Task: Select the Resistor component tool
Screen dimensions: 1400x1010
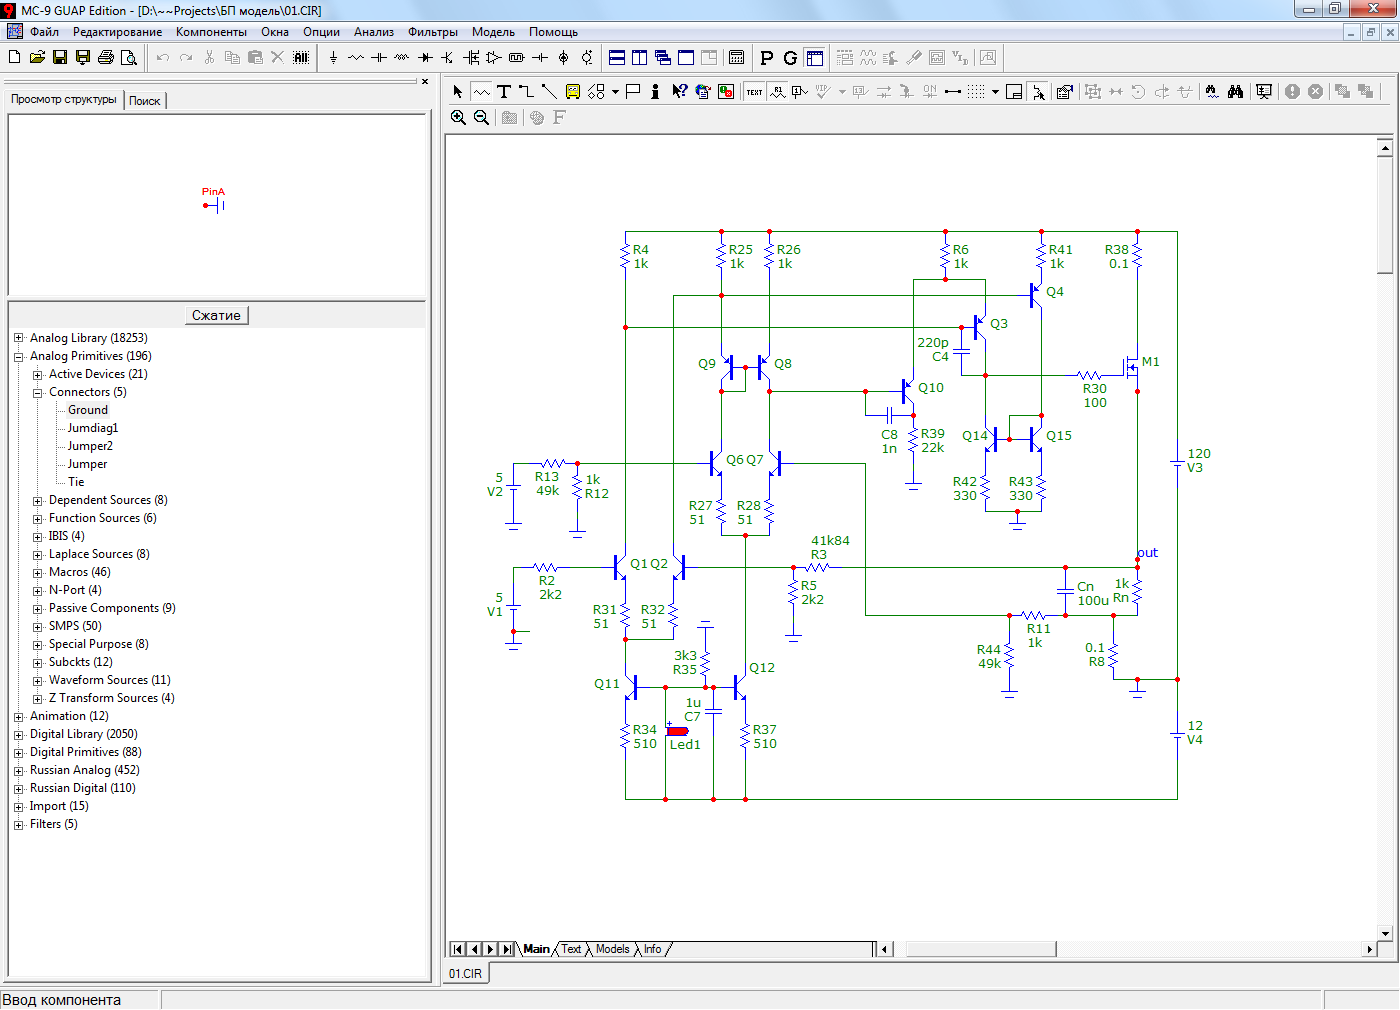Action: 356,58
